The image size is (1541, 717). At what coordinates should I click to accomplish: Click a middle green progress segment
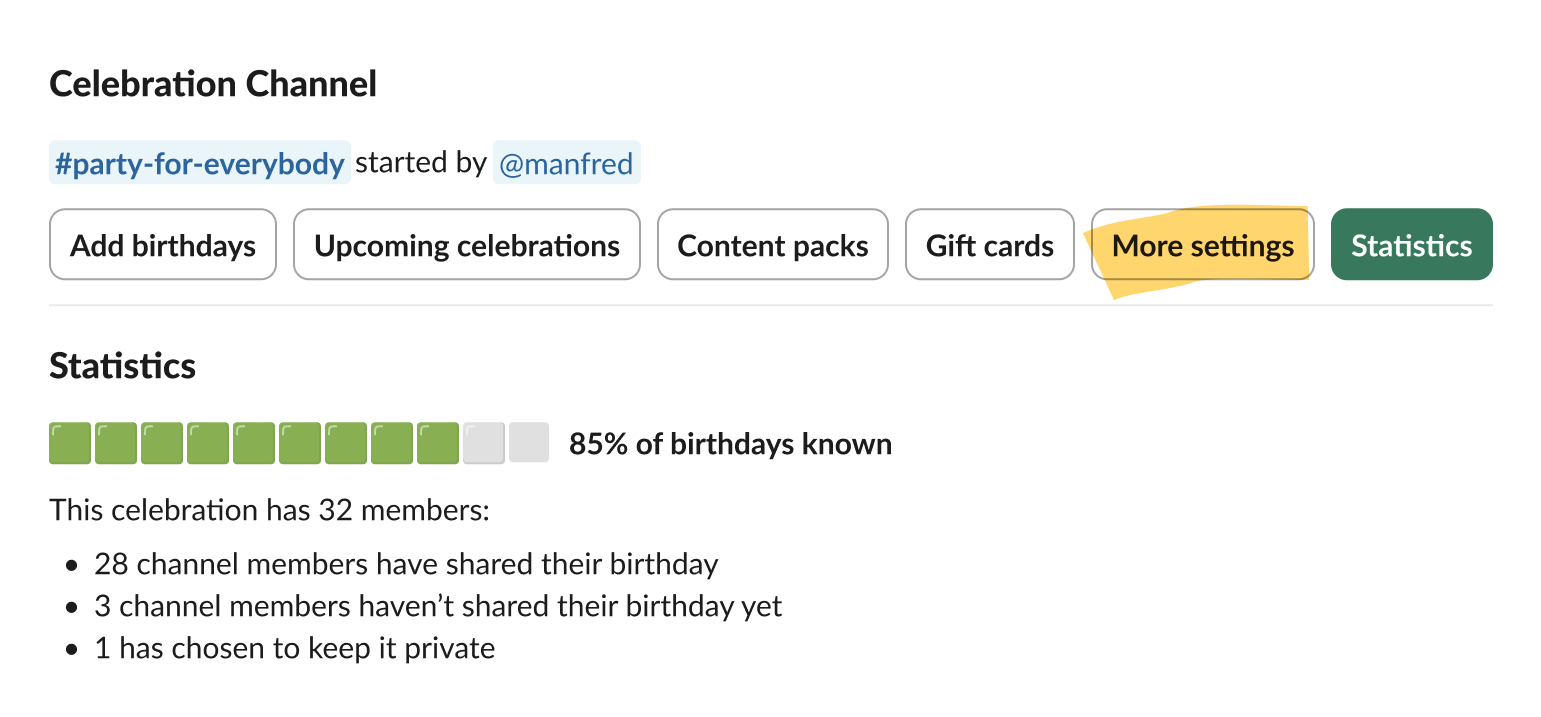(297, 441)
